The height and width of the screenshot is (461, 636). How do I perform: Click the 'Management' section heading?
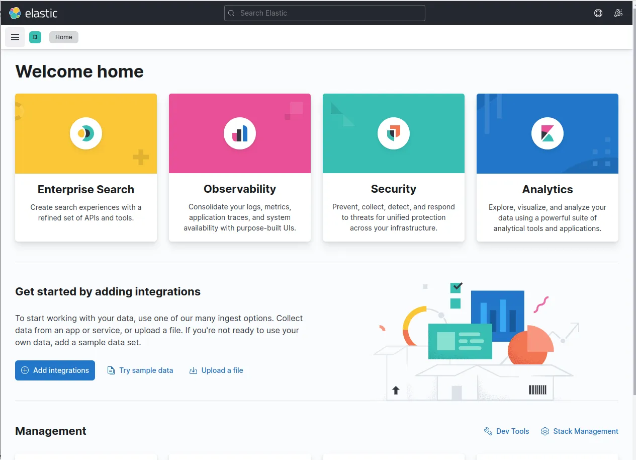click(x=51, y=431)
